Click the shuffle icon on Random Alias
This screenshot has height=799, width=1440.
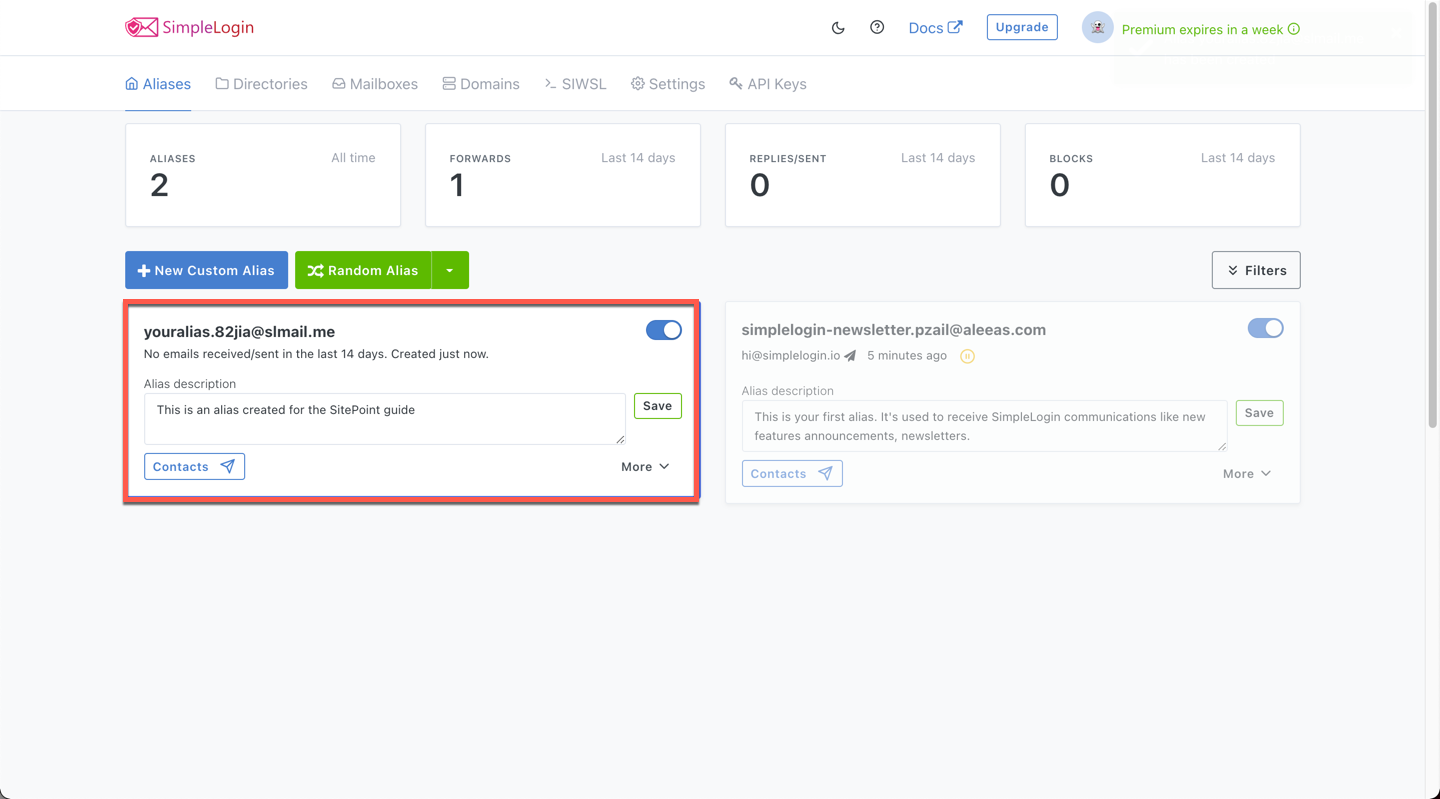(x=315, y=270)
